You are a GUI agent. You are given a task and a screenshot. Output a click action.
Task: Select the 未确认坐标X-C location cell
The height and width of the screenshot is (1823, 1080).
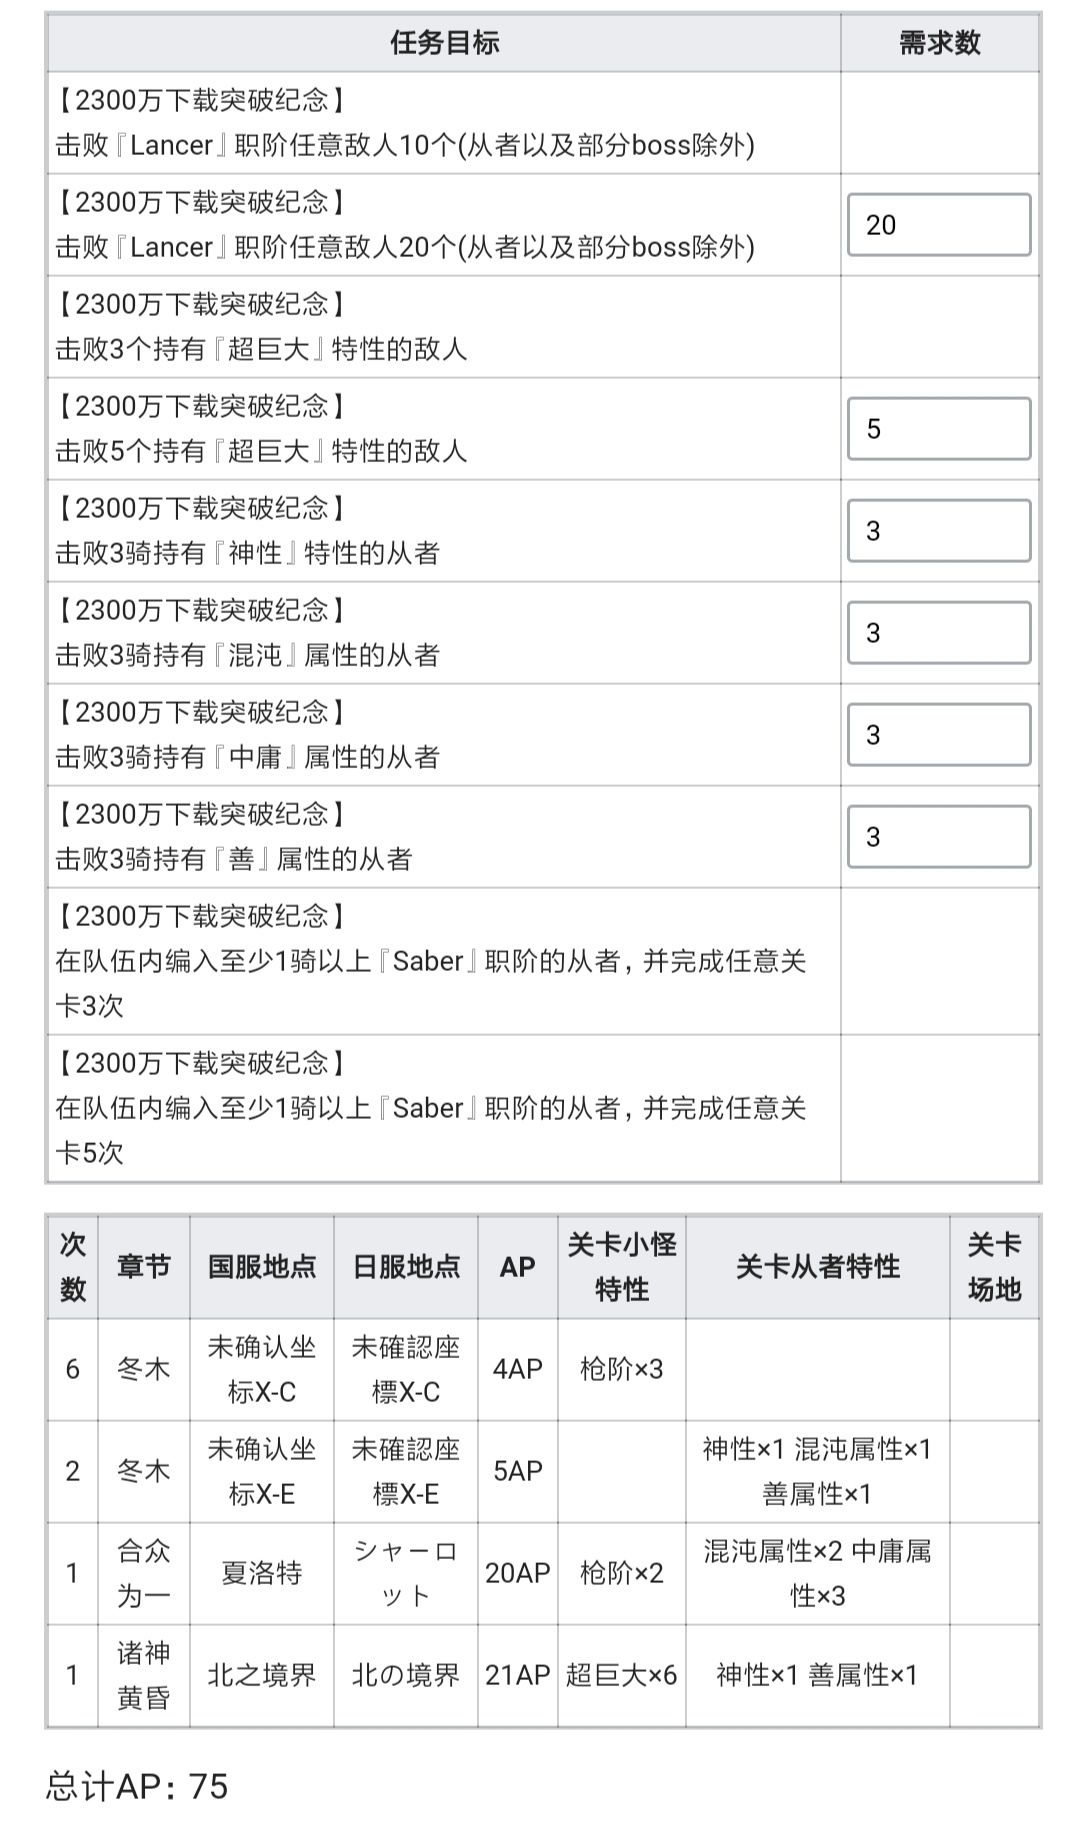262,1369
